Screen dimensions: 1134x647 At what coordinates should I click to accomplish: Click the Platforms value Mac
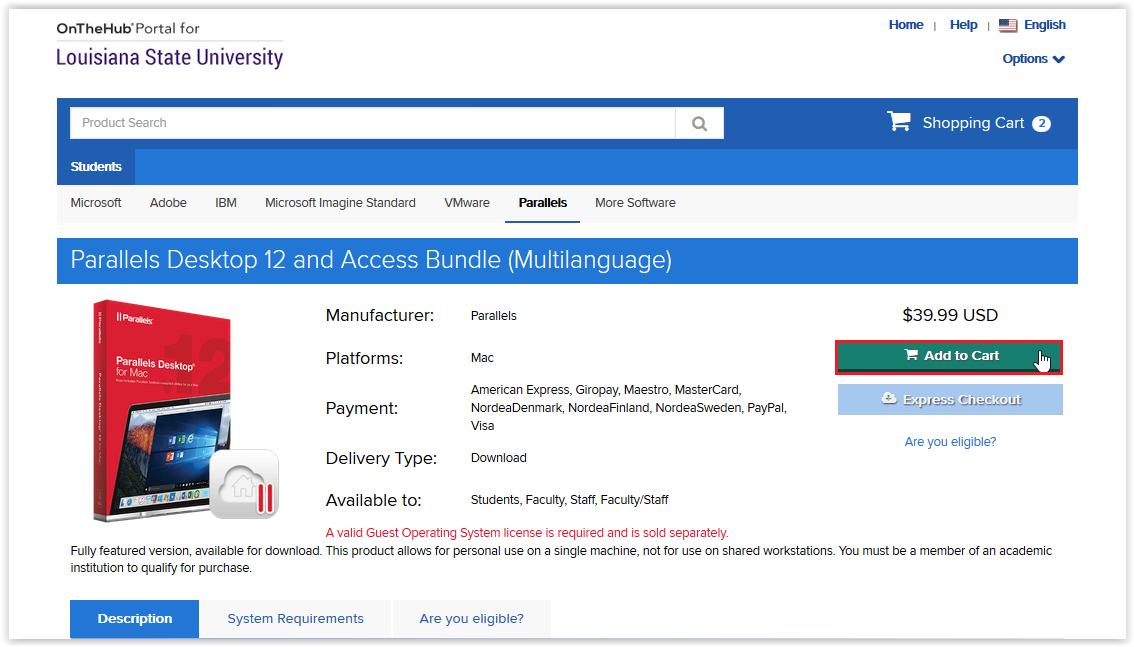coord(482,358)
